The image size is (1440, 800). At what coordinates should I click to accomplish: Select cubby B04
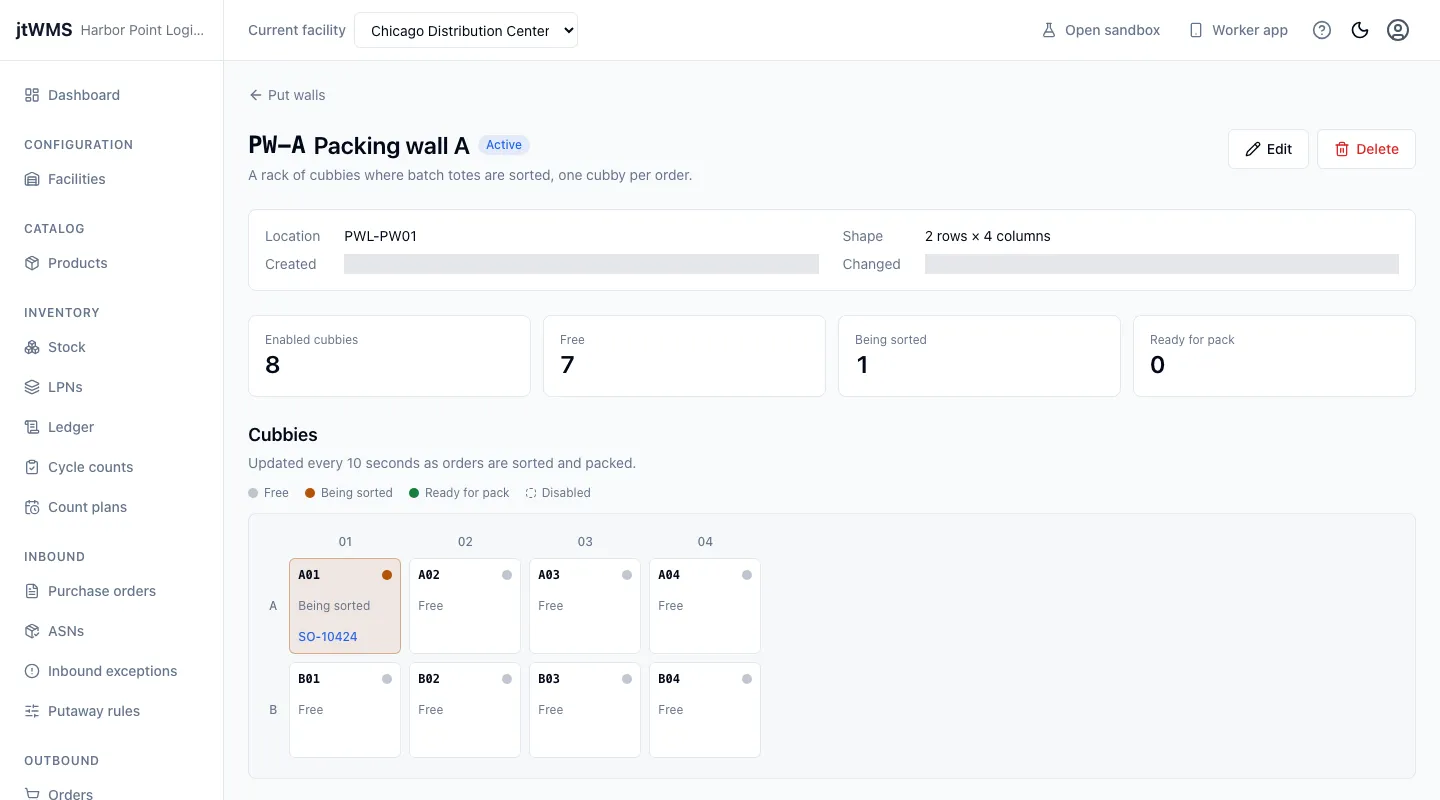point(705,710)
